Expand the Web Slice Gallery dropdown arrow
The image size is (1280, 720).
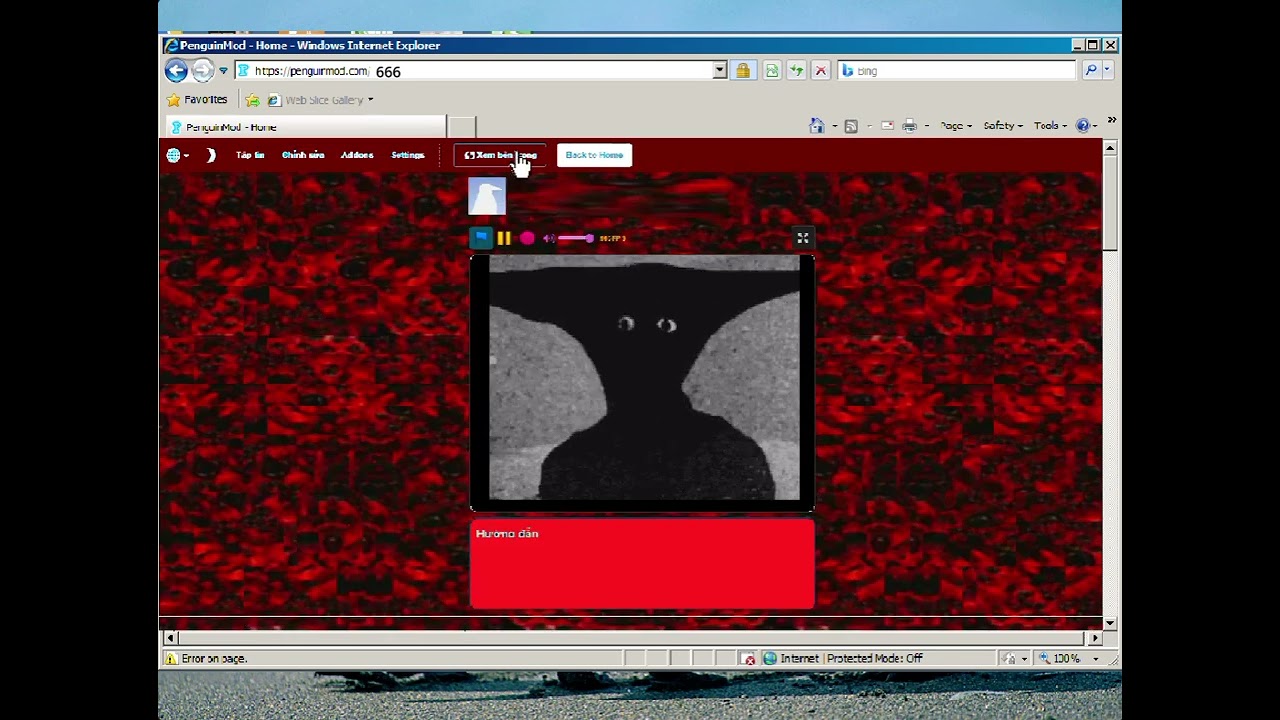point(370,100)
